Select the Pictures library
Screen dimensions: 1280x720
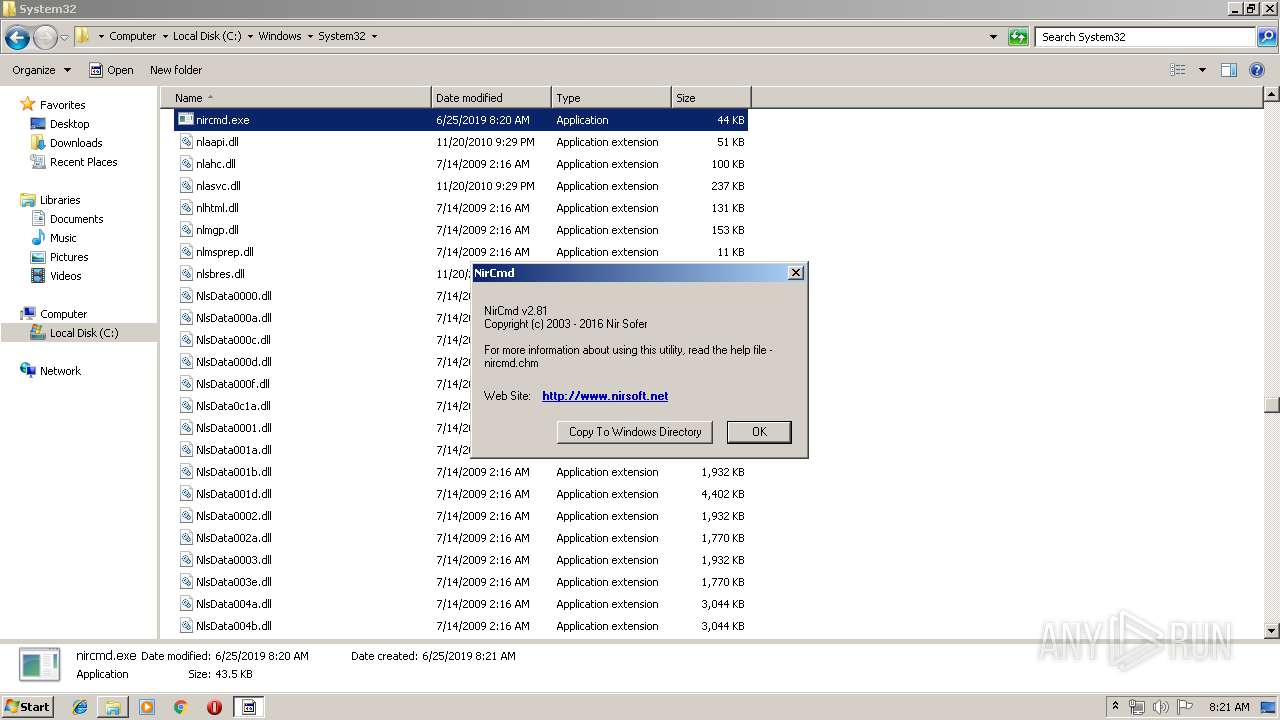tap(69, 257)
